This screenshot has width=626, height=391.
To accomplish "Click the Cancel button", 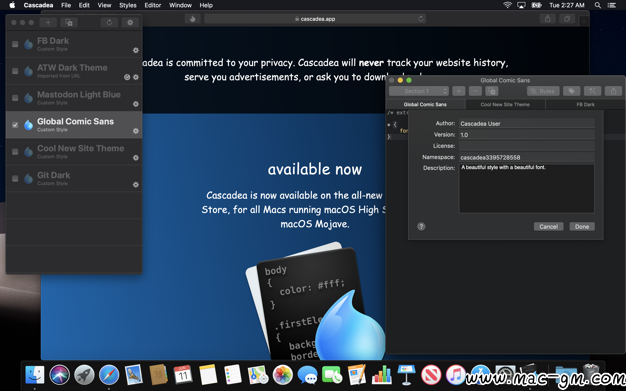I will [x=549, y=226].
